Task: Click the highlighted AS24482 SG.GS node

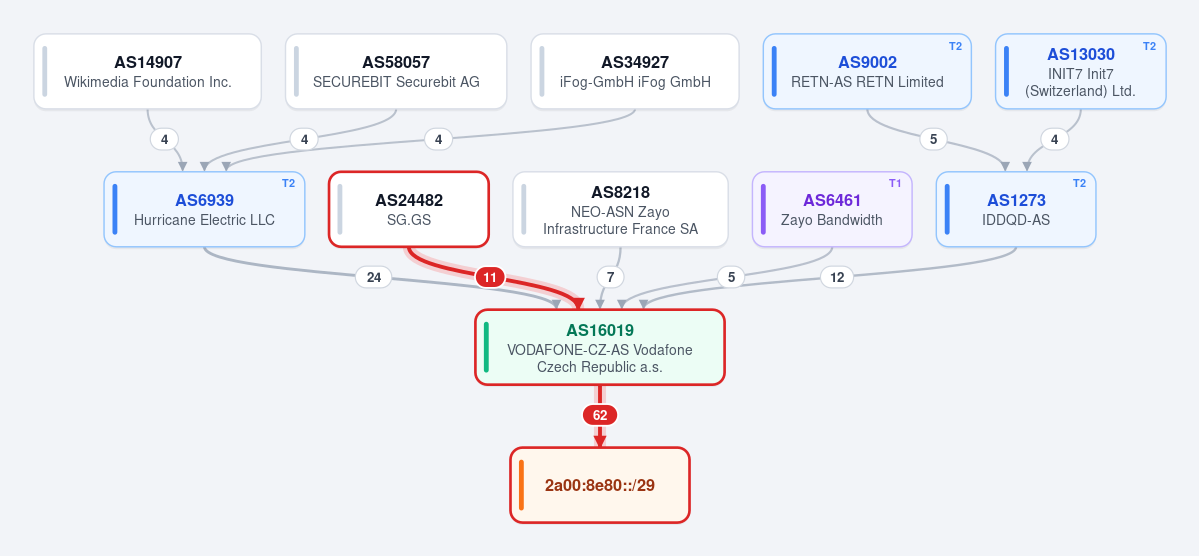Action: pyautogui.click(x=408, y=210)
